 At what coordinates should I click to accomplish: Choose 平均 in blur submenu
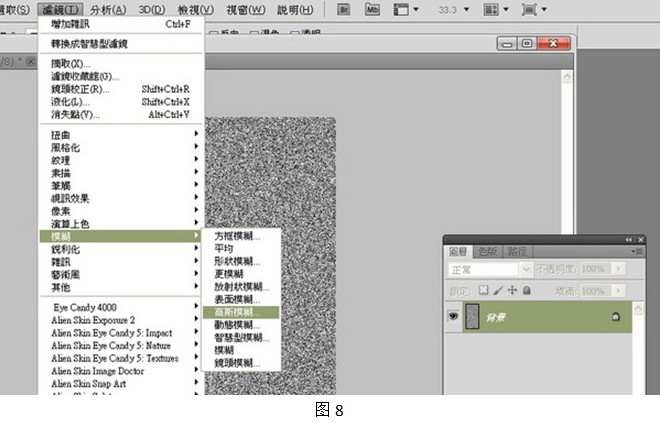241,249
